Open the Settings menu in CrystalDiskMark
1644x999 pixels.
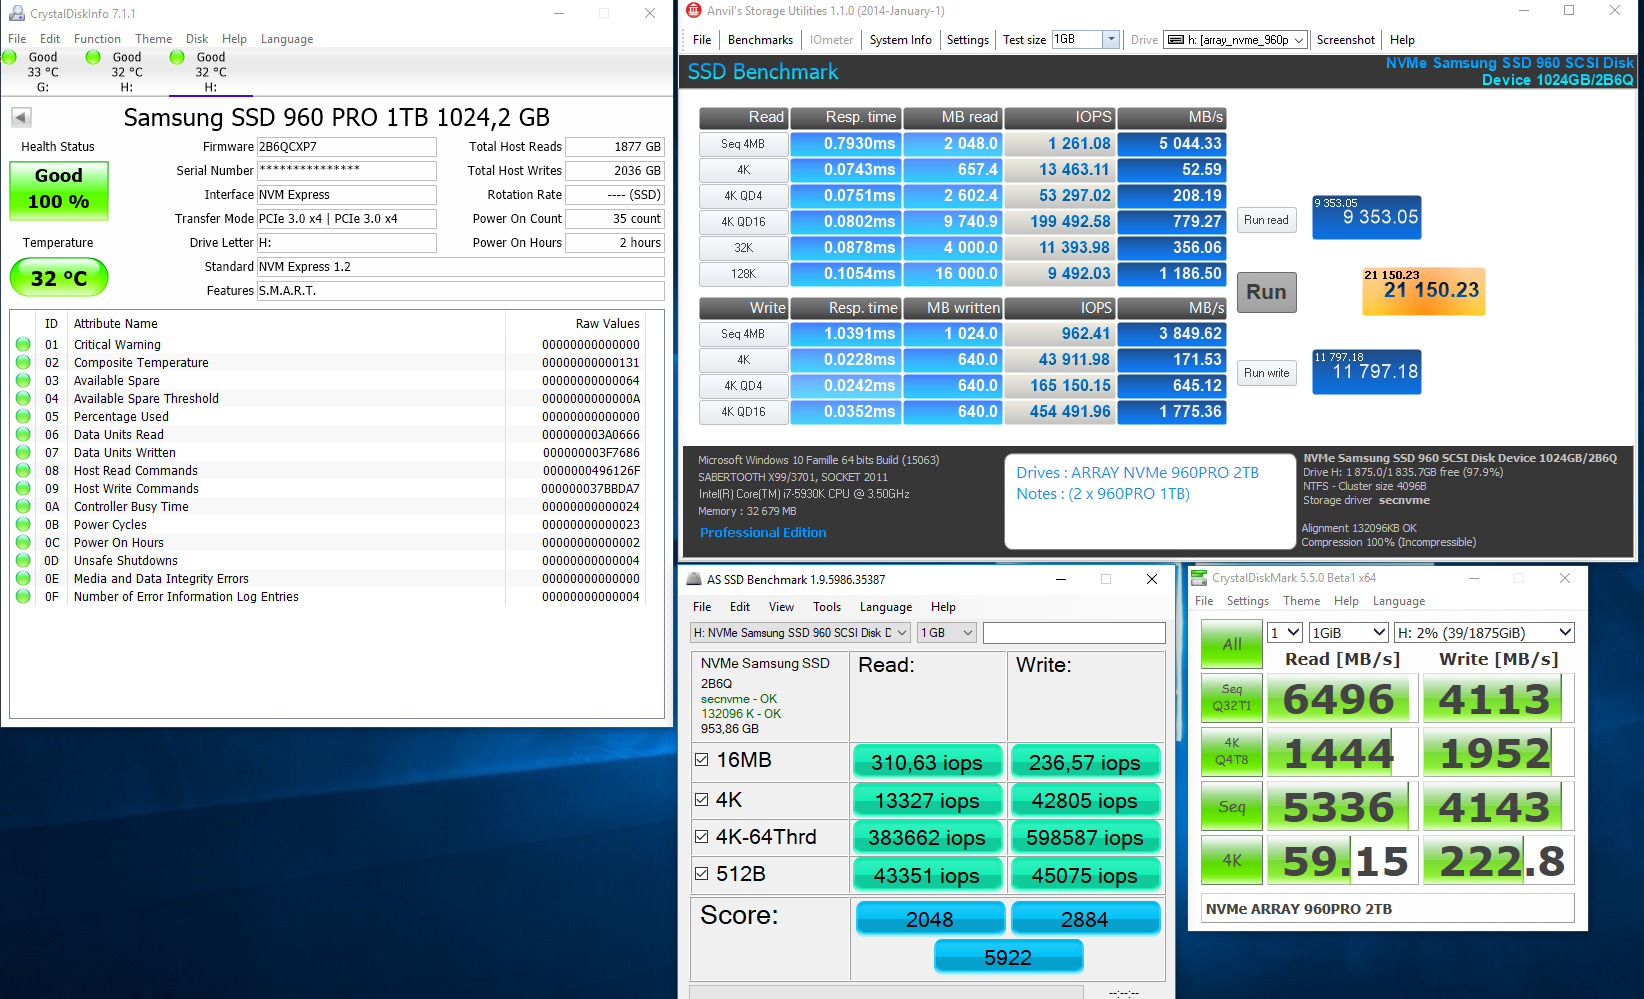(1247, 601)
